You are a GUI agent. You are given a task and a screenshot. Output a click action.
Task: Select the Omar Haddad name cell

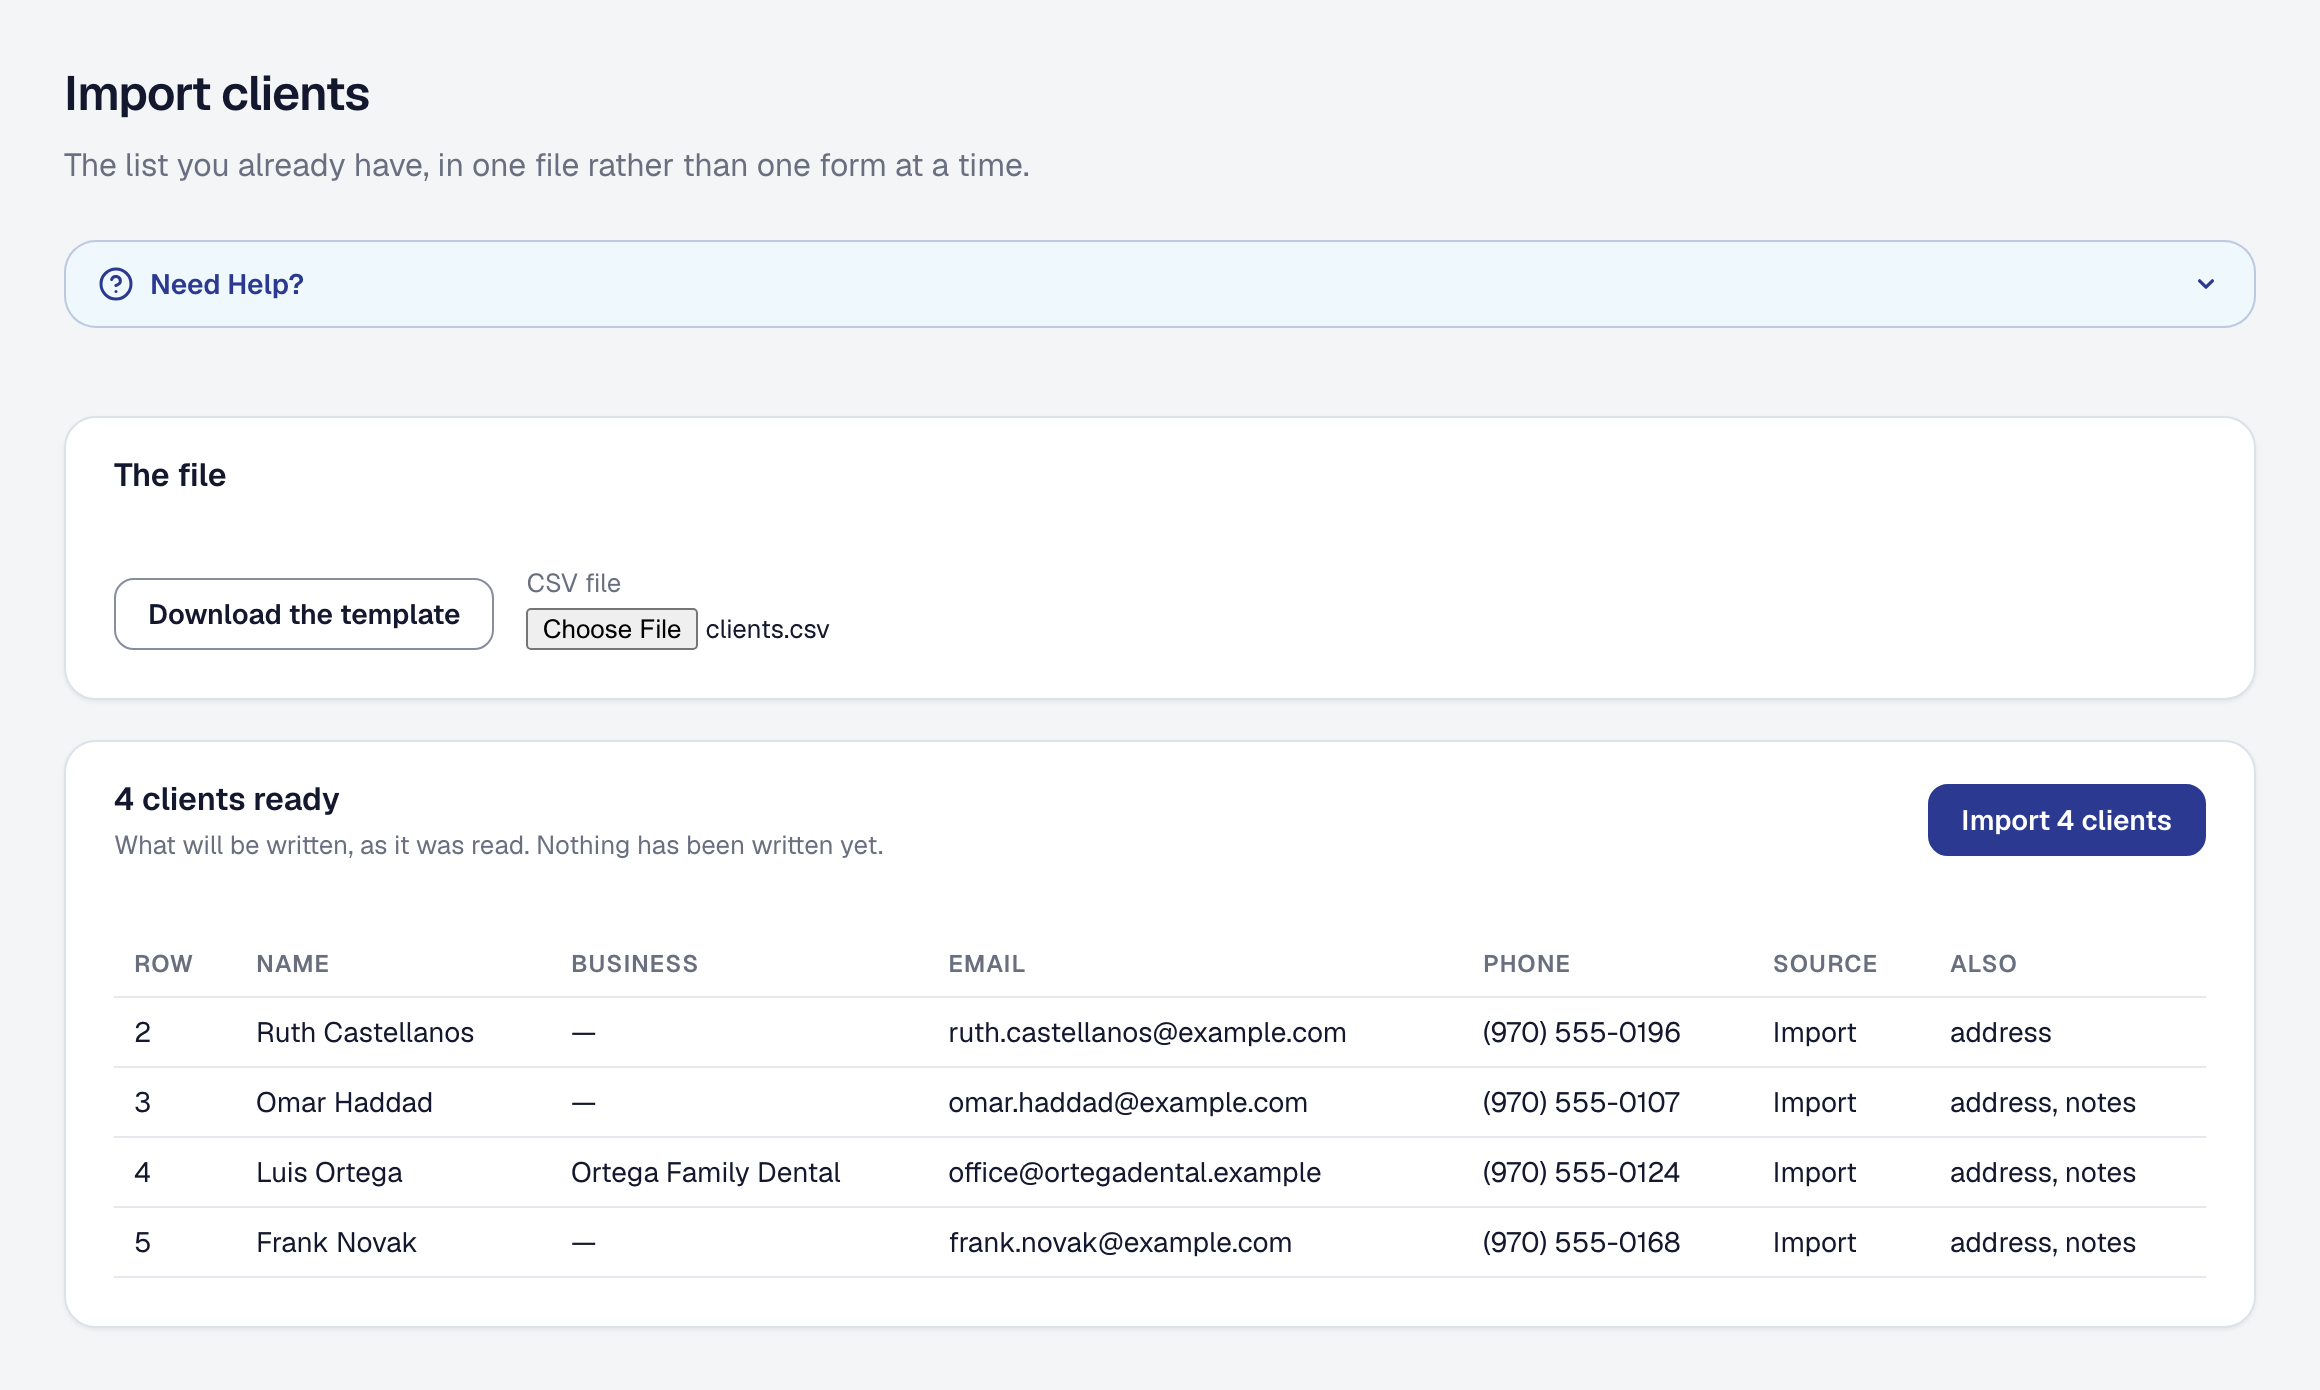344,1102
